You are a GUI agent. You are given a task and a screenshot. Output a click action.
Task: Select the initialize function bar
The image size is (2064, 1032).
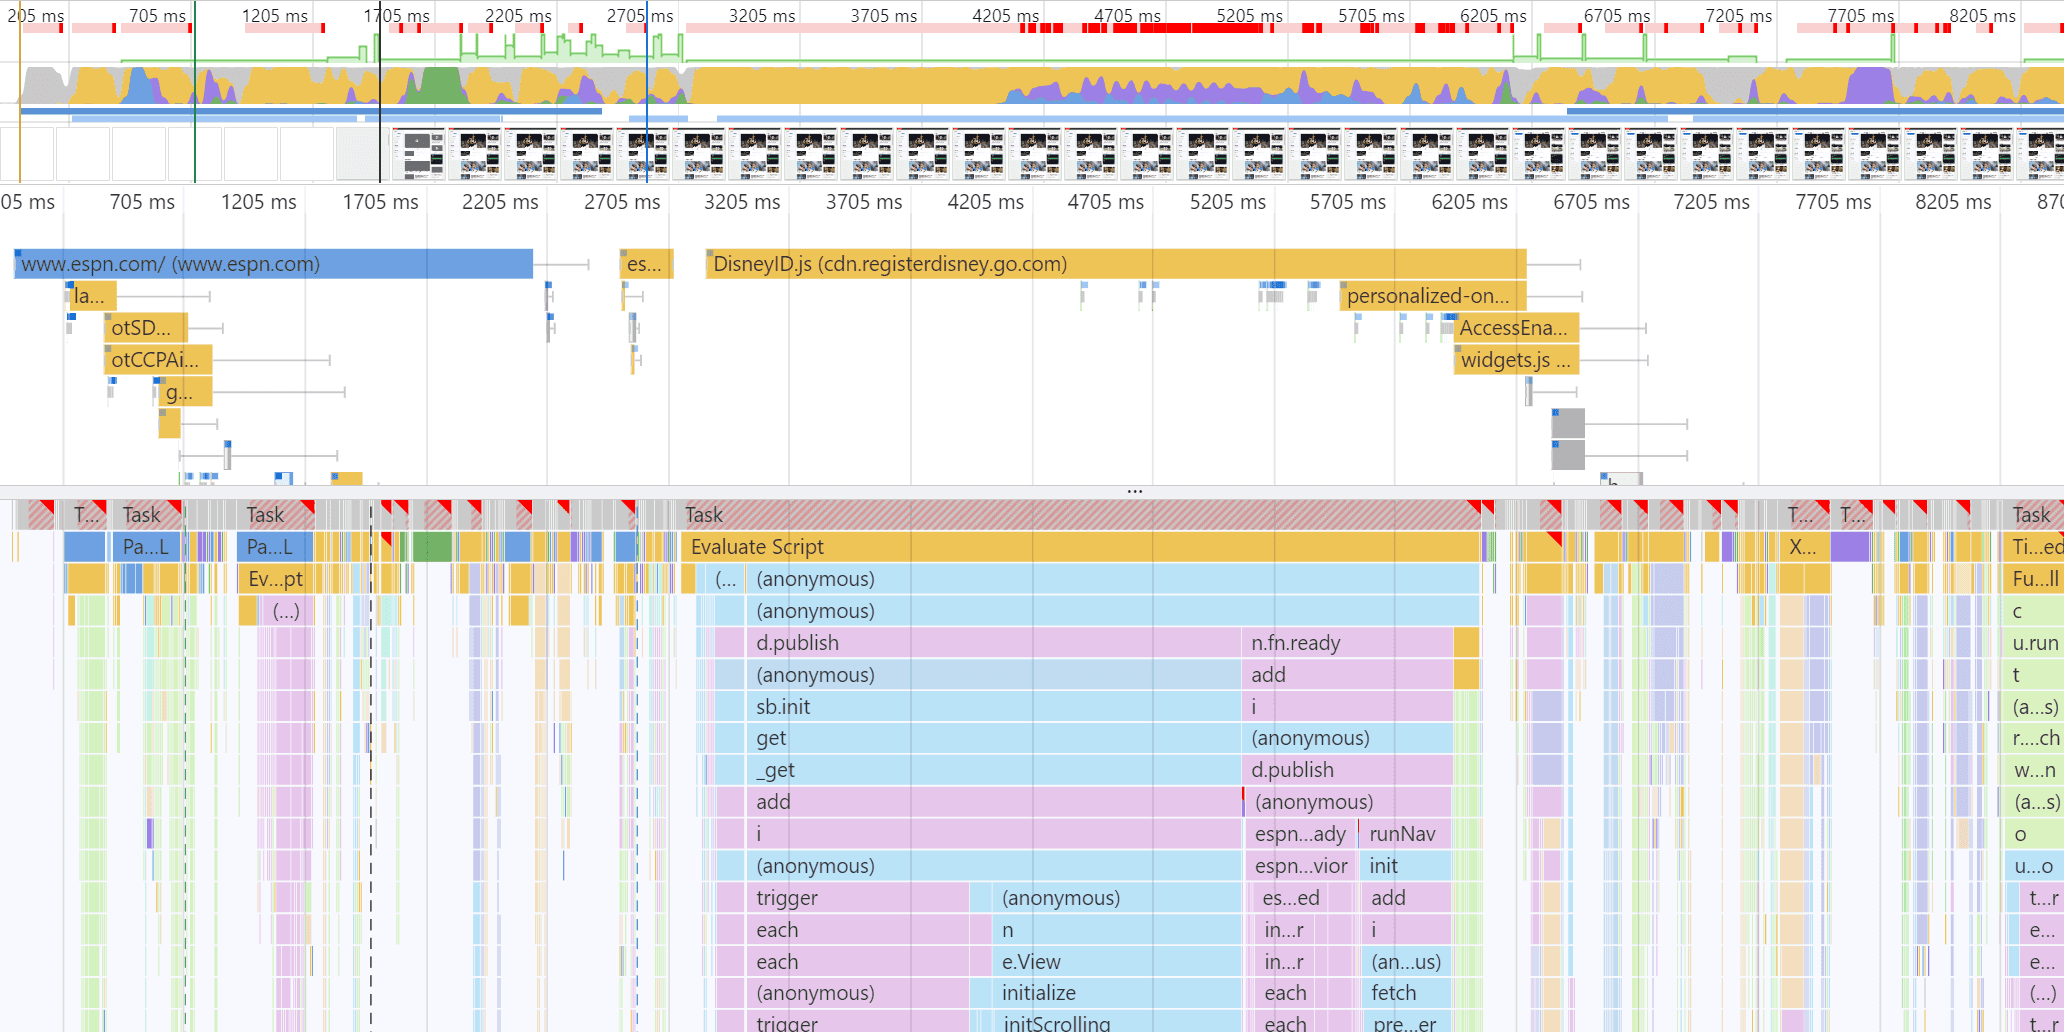(1116, 993)
